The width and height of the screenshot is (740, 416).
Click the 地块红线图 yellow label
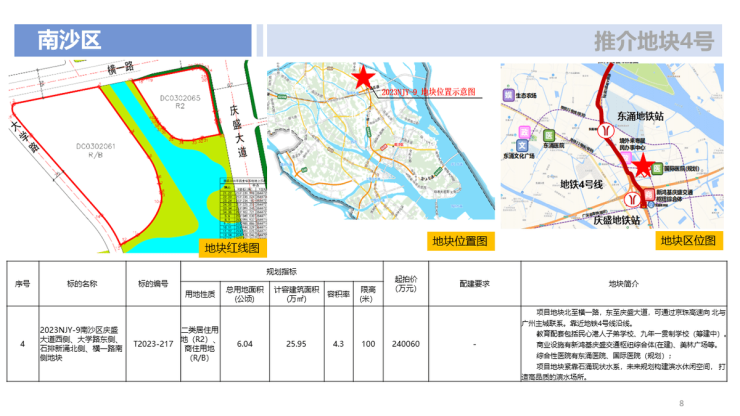point(231,247)
